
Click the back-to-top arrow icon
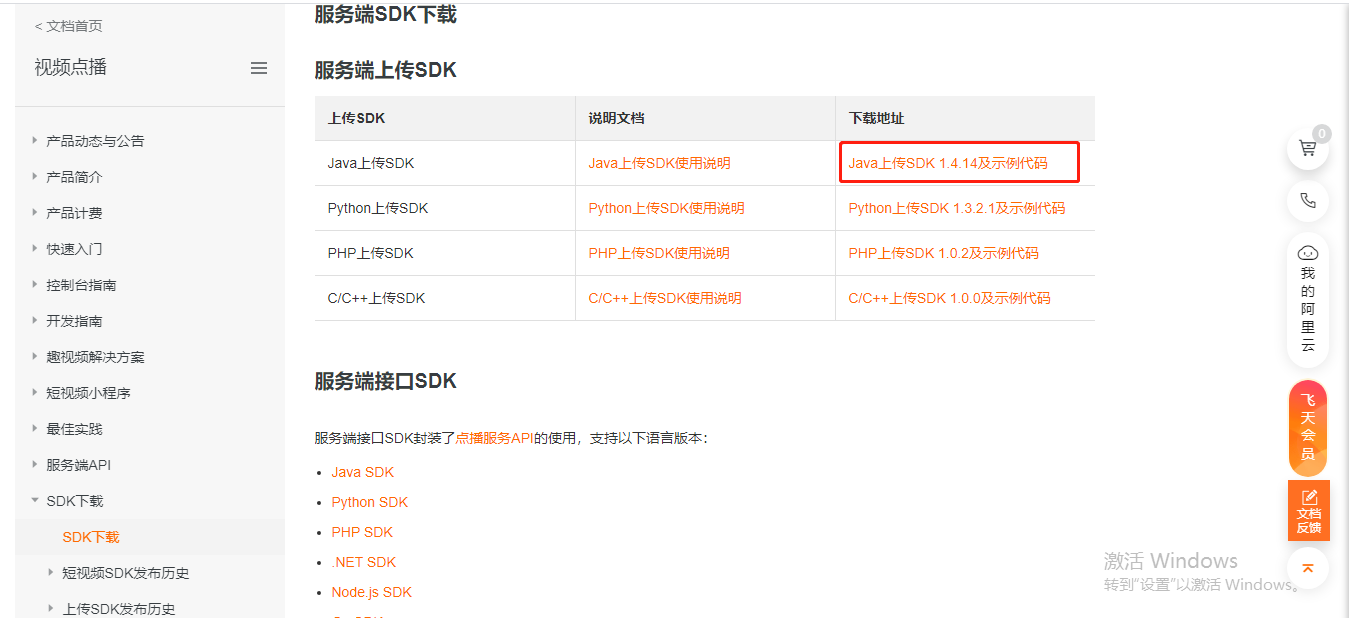[1307, 568]
